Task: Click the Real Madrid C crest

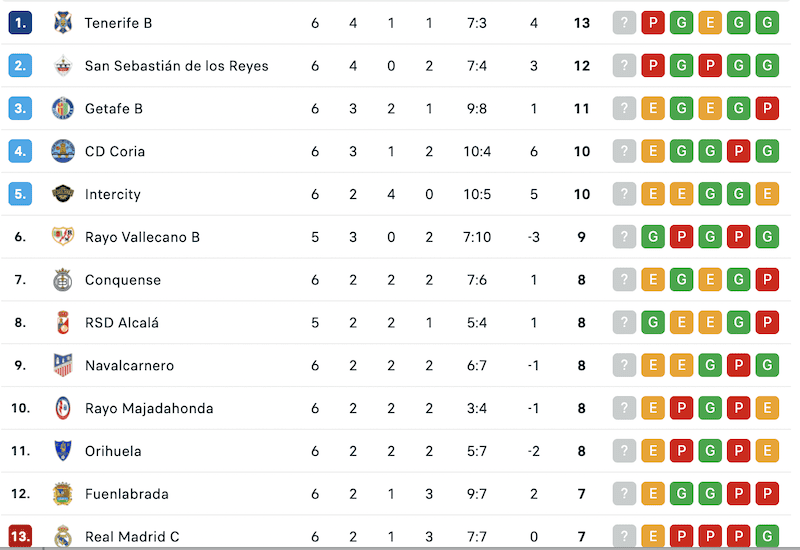Action: tap(63, 537)
